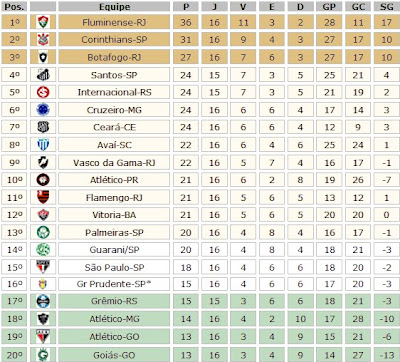Image resolution: width=400 pixels, height=362 pixels.
Task: Open the Internacional-RS red badge
Action: 43,92
